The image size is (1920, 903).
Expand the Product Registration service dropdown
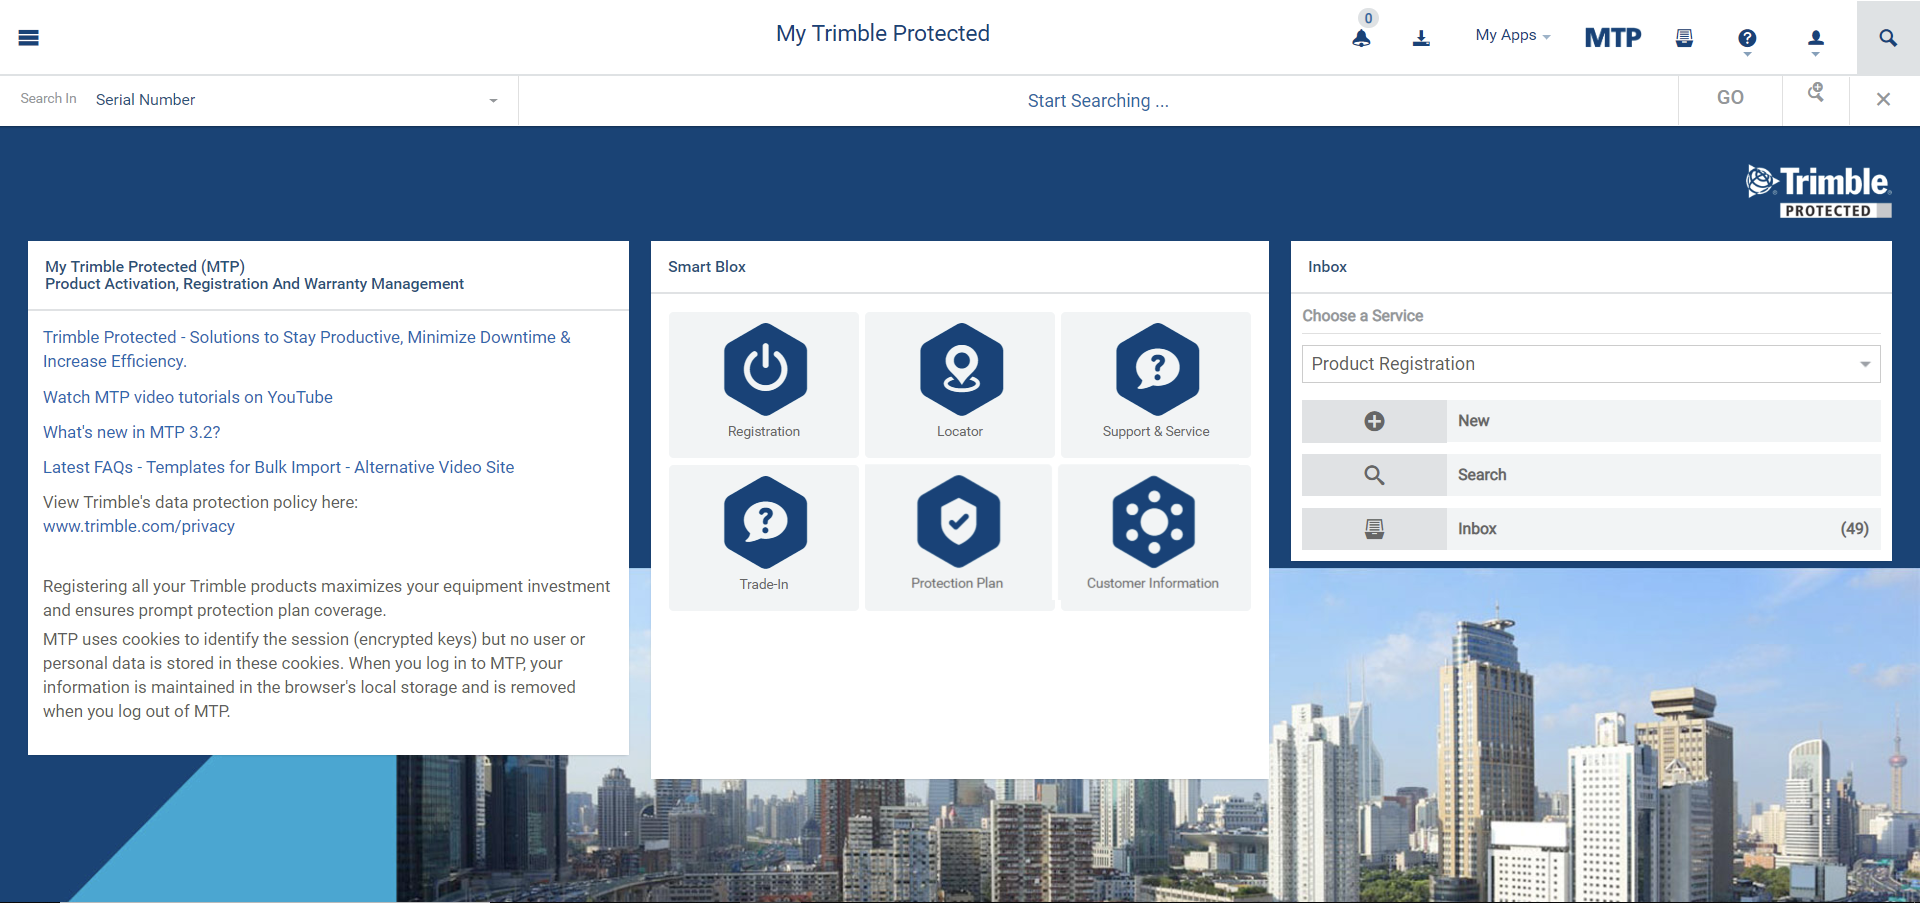pyautogui.click(x=1590, y=364)
